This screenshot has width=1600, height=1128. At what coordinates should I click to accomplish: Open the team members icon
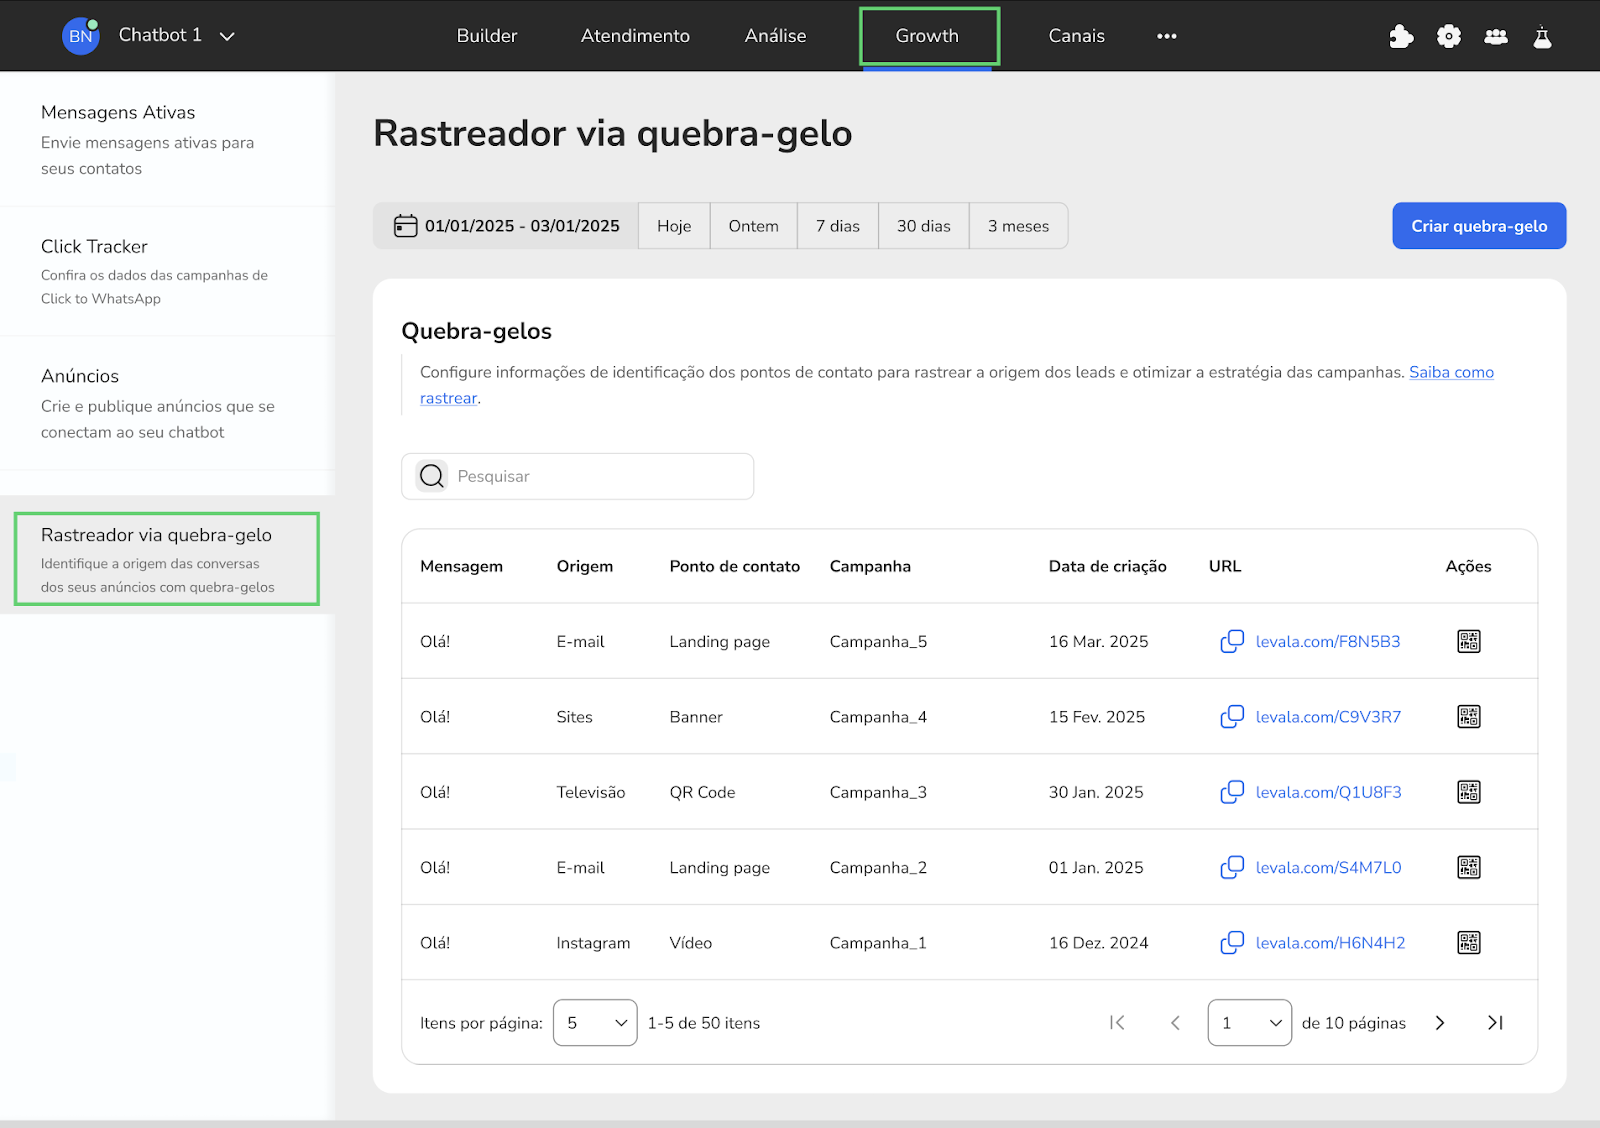1496,37
